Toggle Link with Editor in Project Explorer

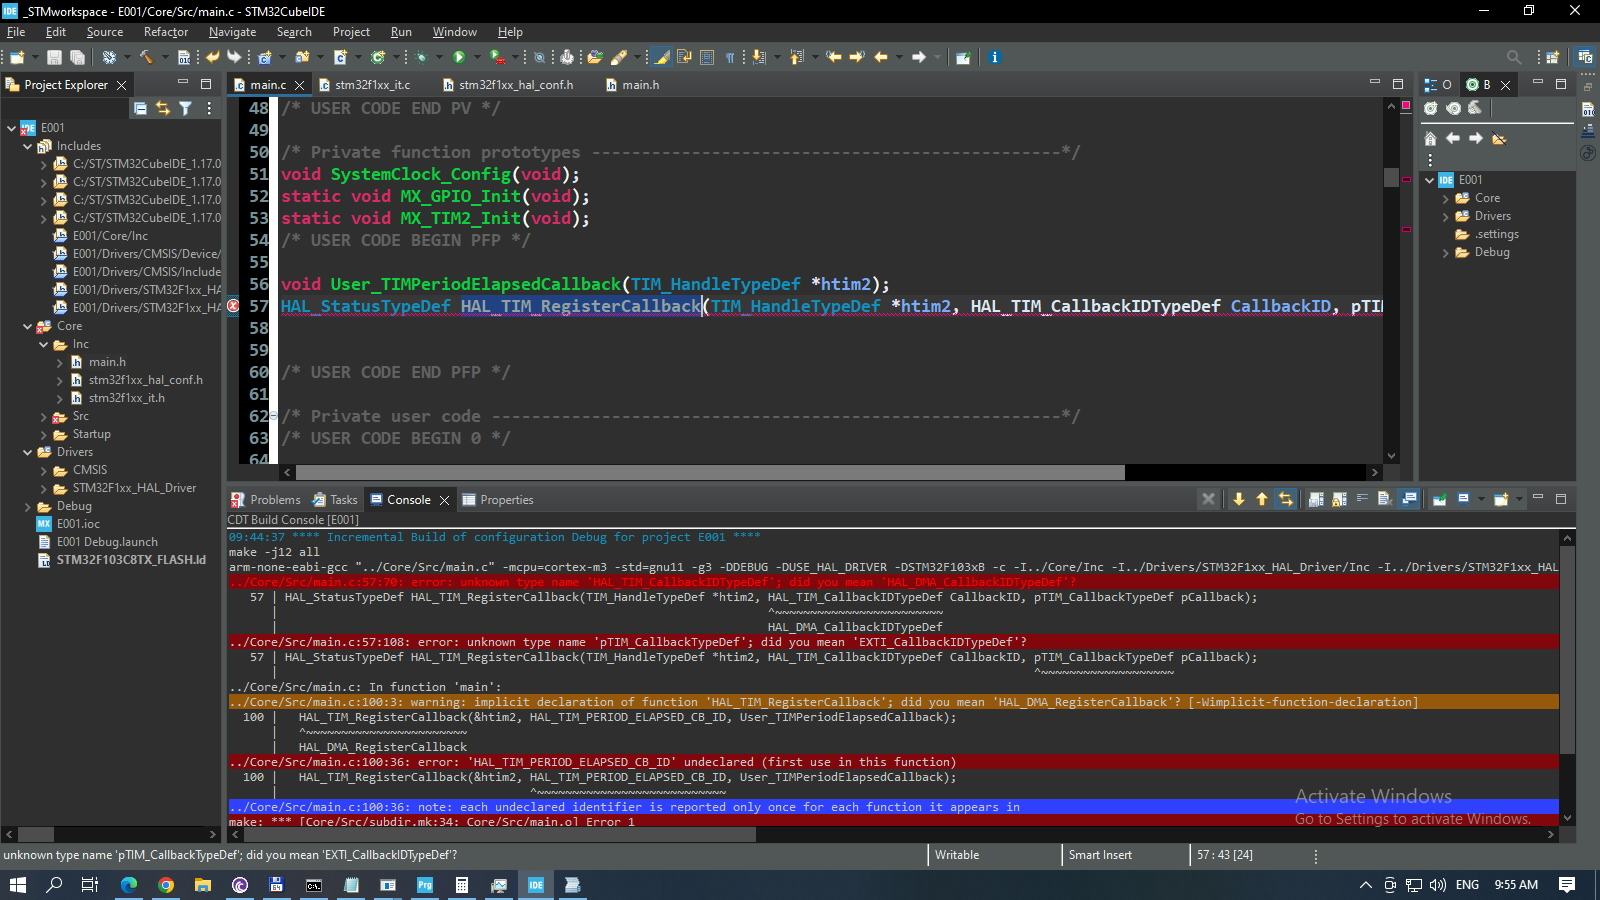tap(162, 108)
